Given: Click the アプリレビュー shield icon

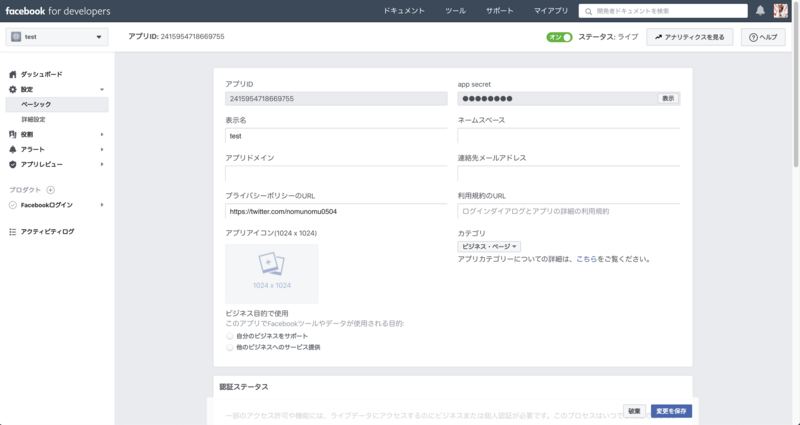Looking at the screenshot, I should [13, 164].
